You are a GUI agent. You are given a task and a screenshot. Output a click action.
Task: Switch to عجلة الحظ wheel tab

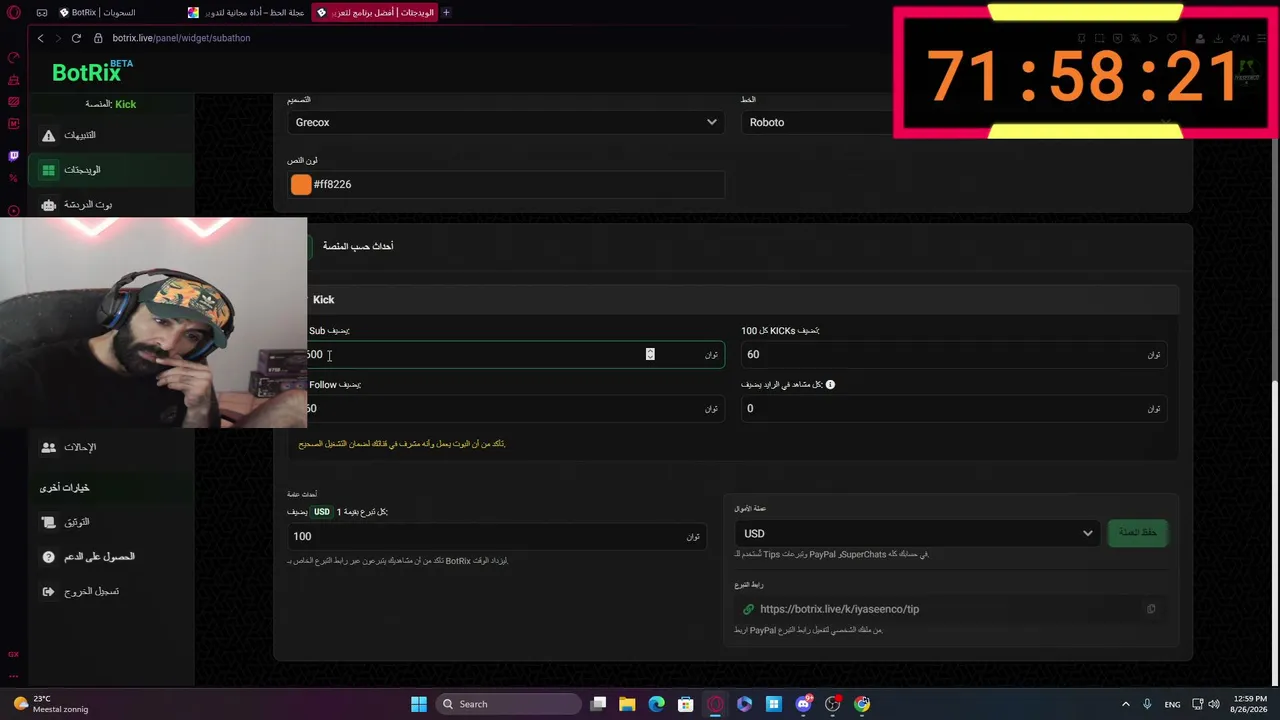(x=247, y=13)
